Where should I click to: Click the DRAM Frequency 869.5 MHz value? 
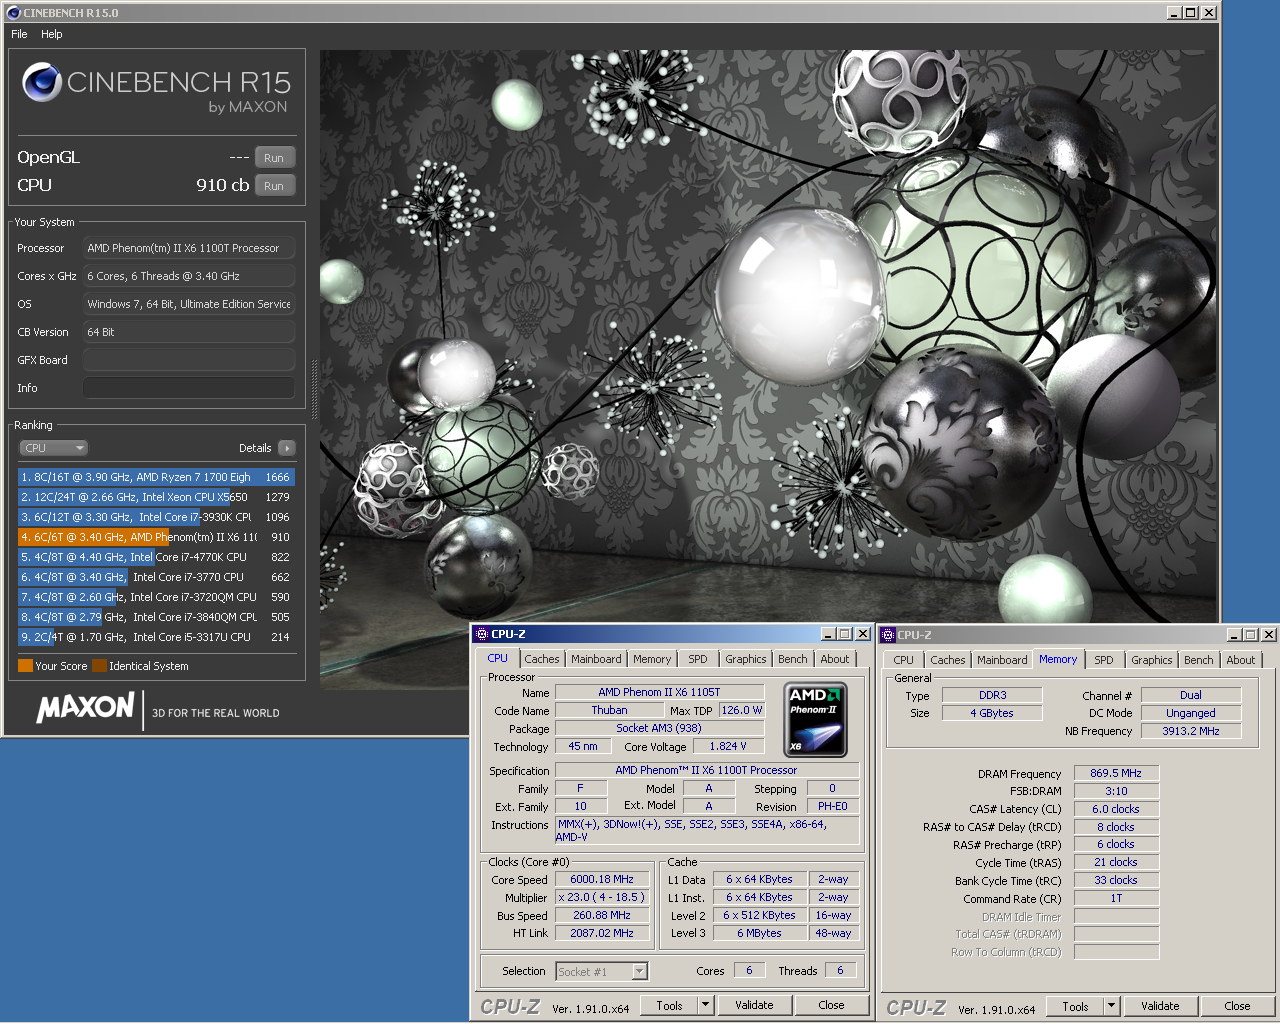pyautogui.click(x=1116, y=773)
